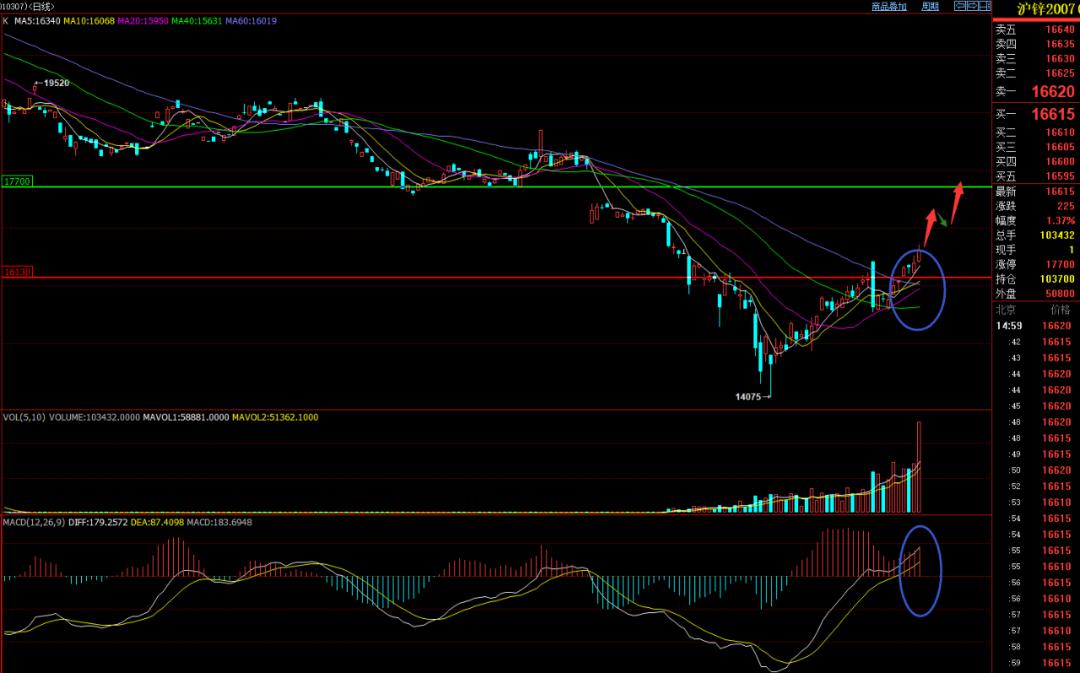1080x673 pixels.
Task: Click the 14075 low price marker
Action: [750, 397]
